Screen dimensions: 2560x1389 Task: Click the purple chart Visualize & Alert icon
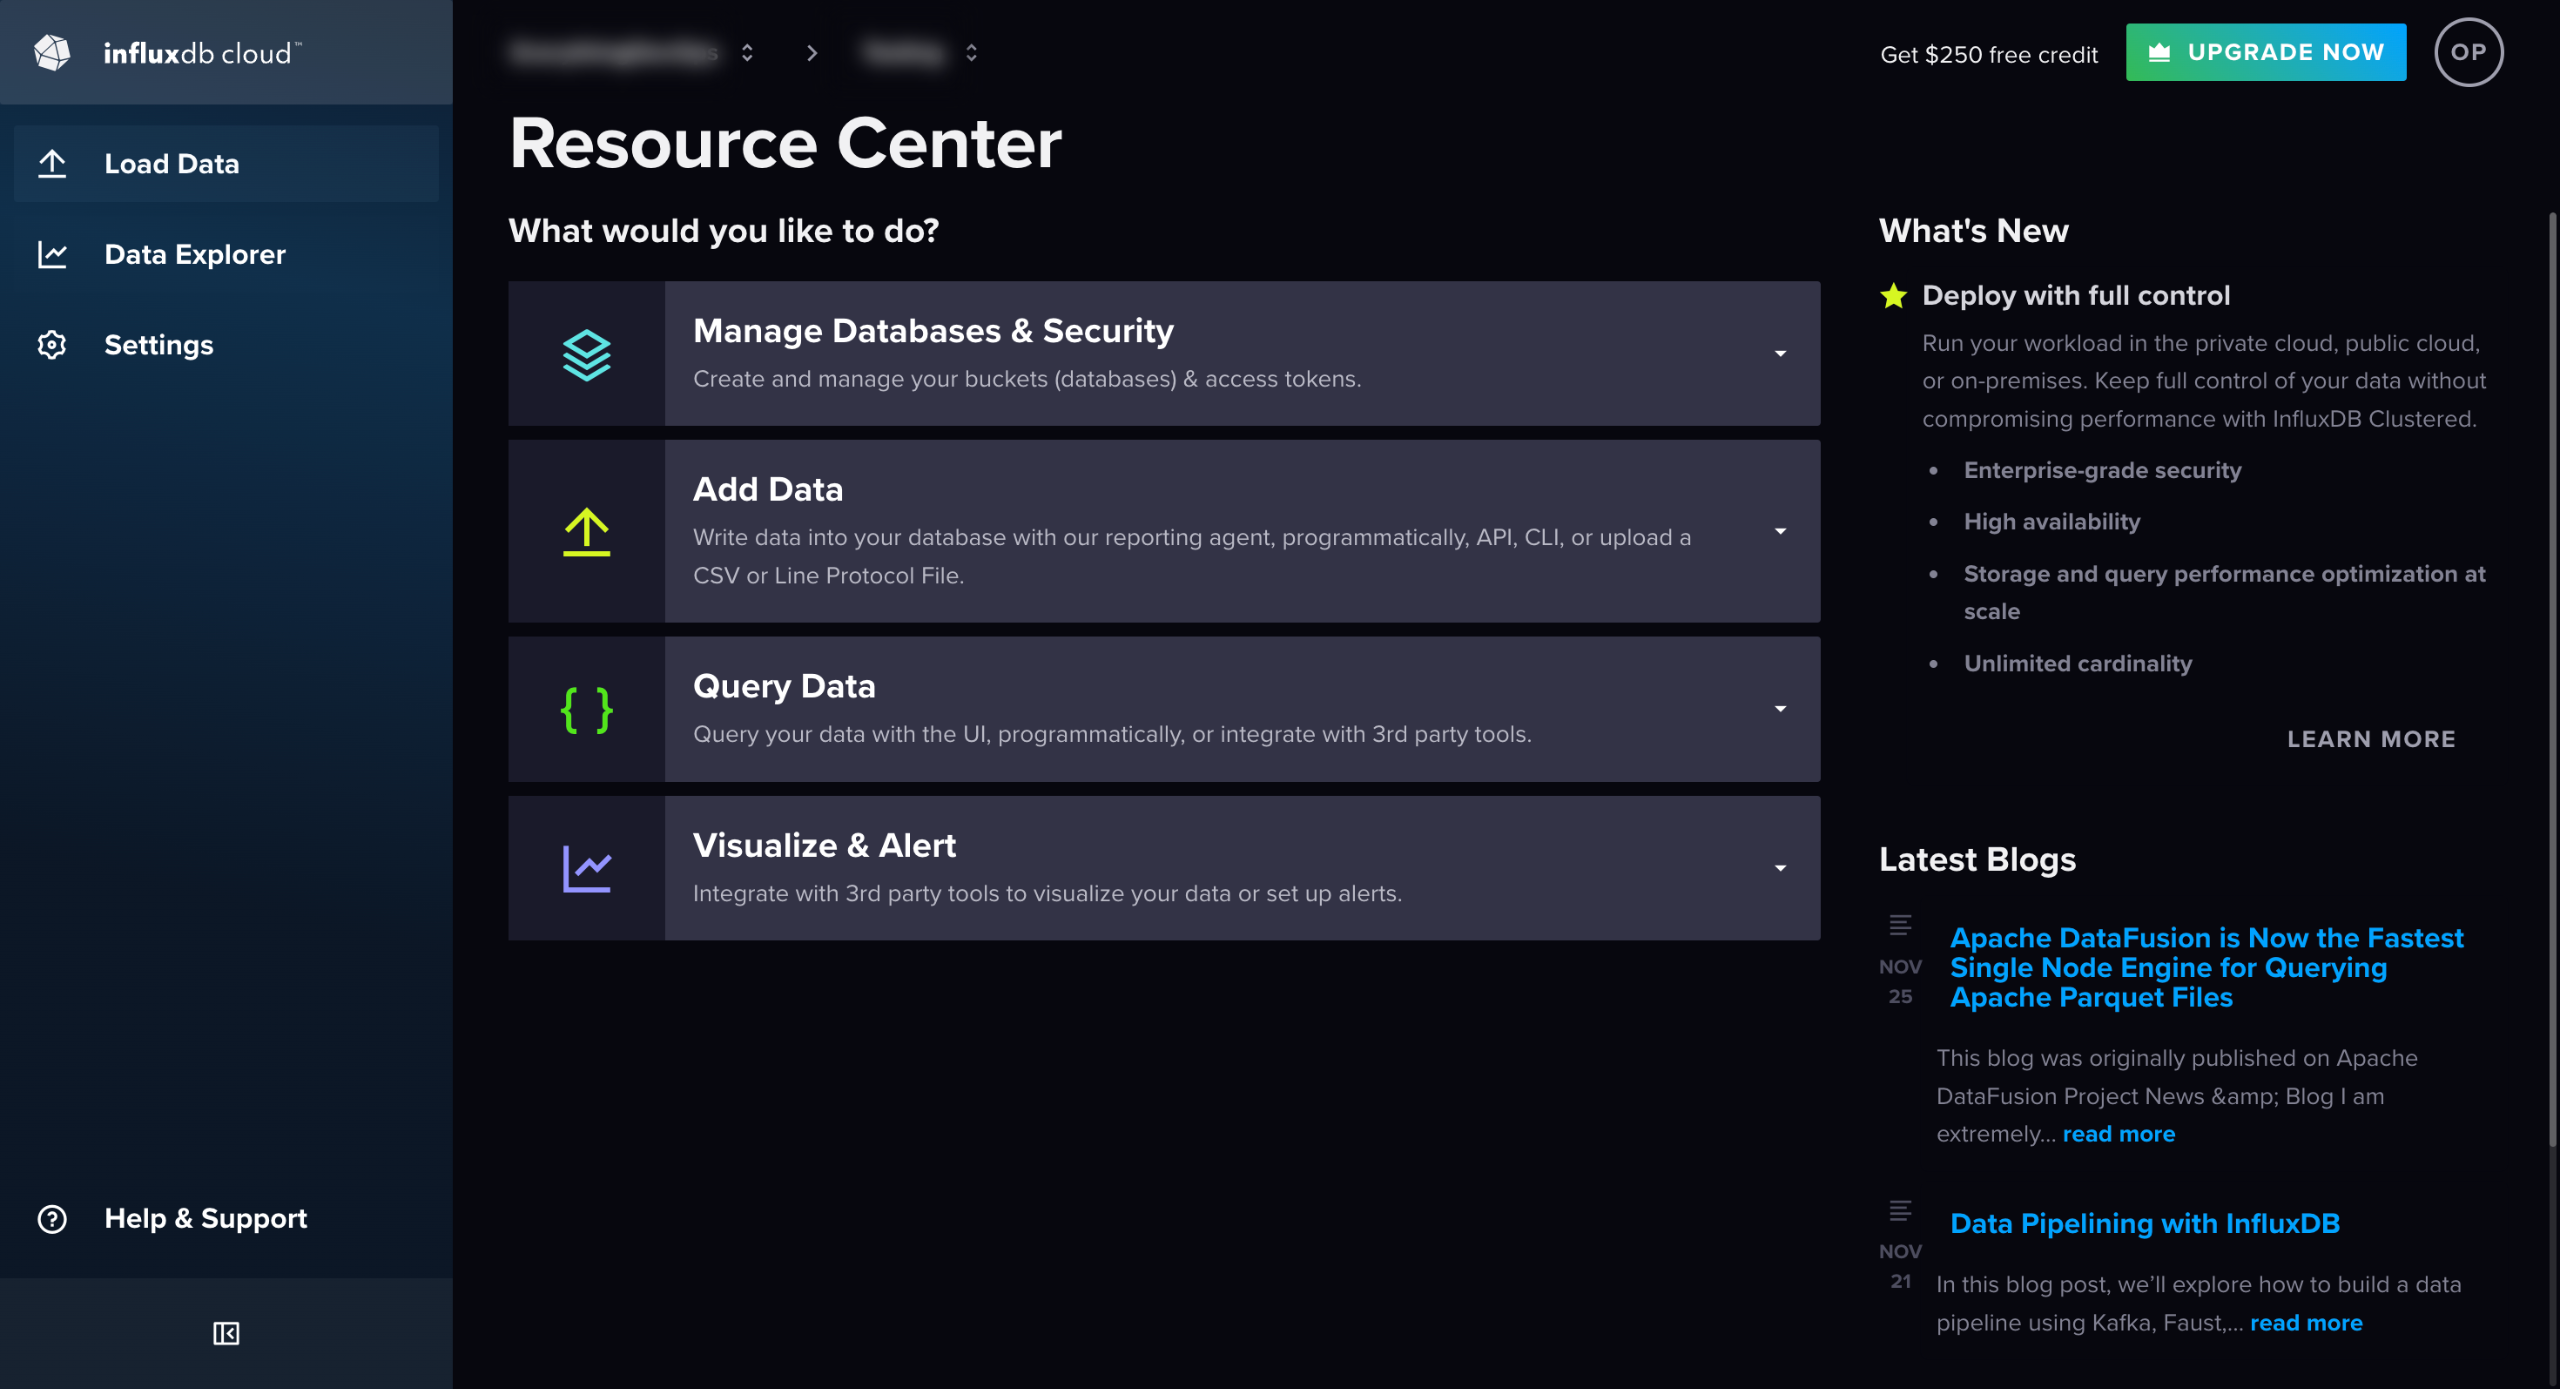(x=586, y=868)
